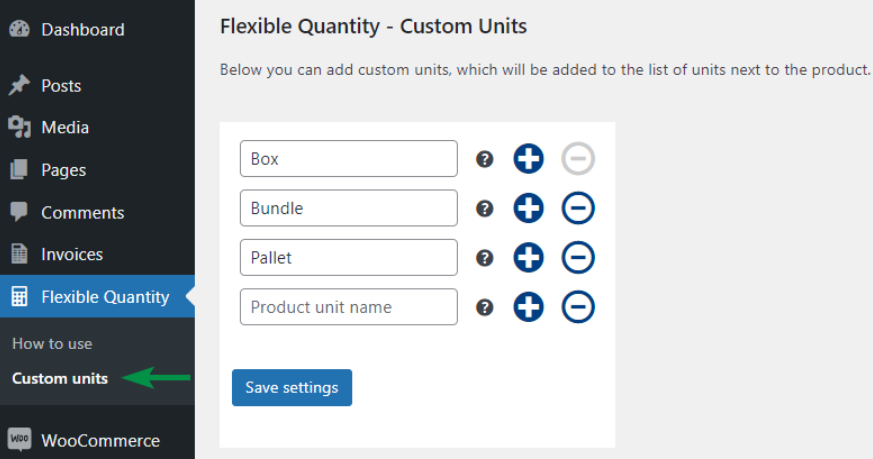Show help tooltip for Bundle unit

point(484,208)
